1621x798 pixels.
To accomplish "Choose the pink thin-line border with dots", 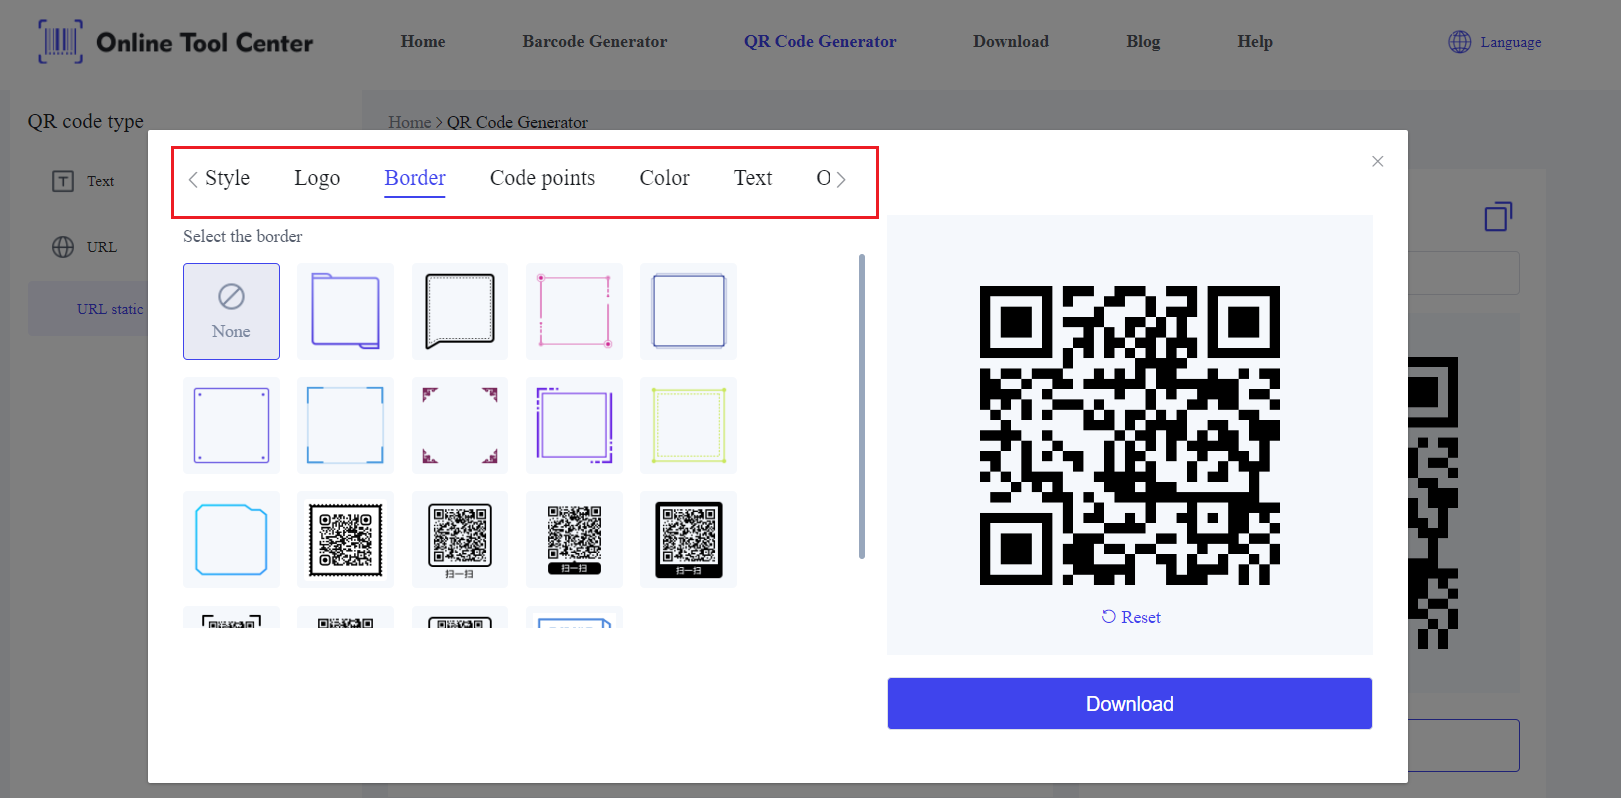I will (574, 311).
